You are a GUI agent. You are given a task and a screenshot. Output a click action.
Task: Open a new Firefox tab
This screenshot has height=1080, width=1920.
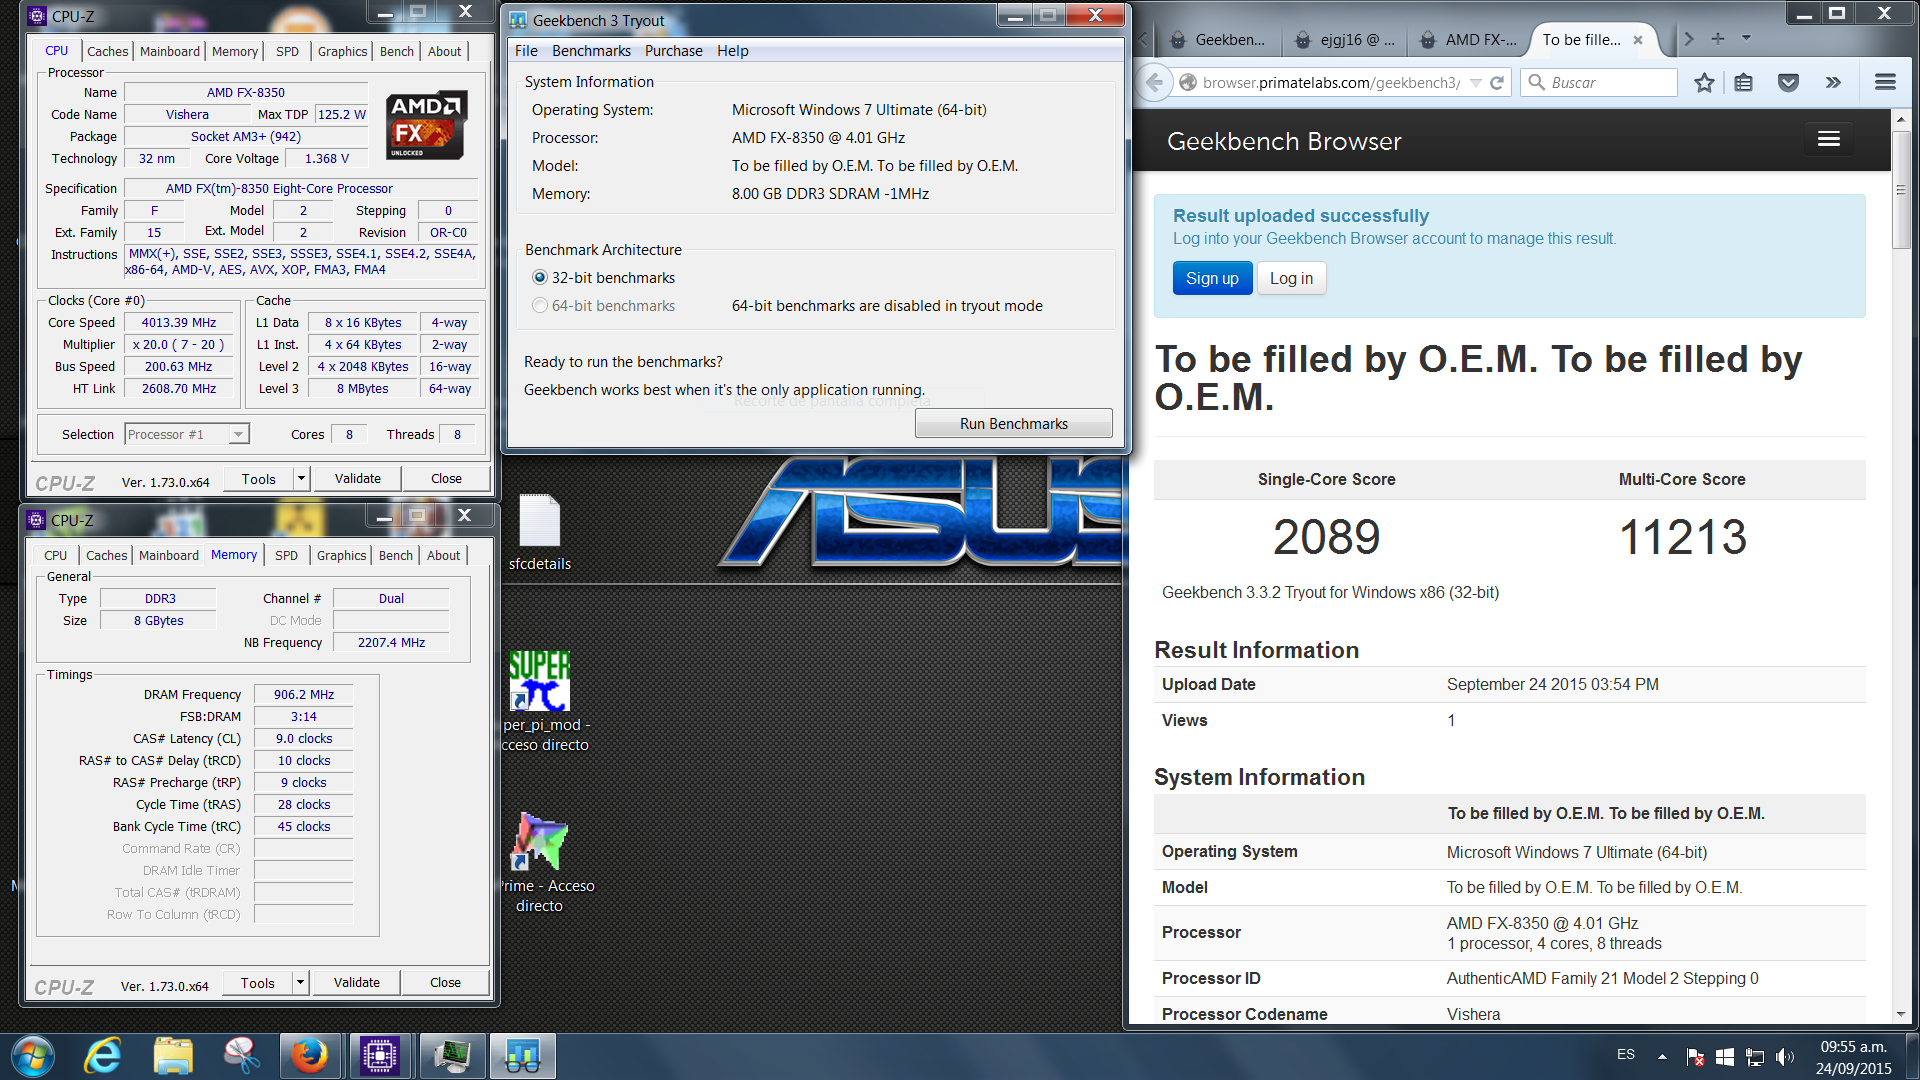pyautogui.click(x=1718, y=39)
